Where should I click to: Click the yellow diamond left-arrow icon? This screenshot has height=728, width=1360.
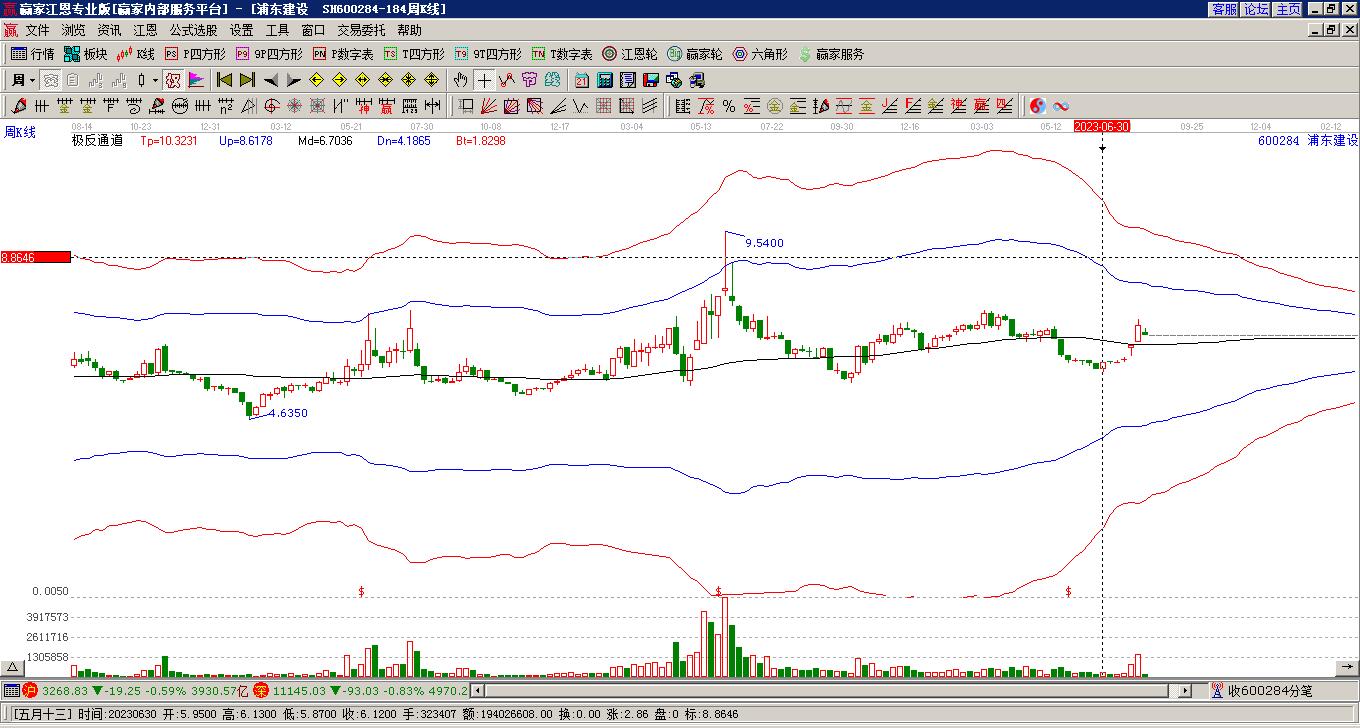point(316,80)
